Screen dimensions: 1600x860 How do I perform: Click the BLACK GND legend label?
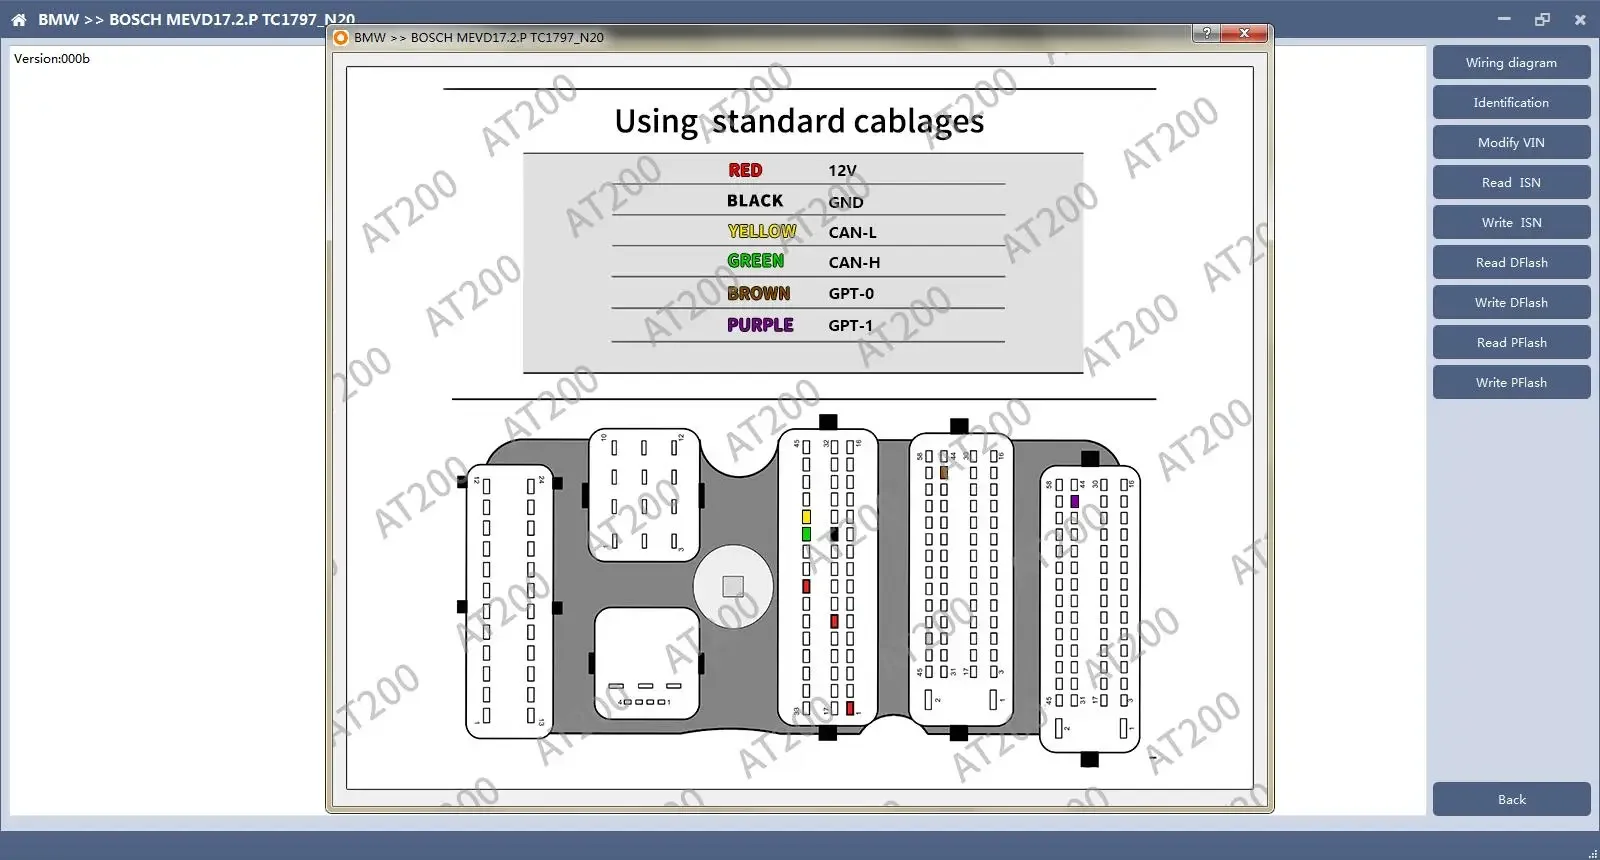tap(755, 200)
